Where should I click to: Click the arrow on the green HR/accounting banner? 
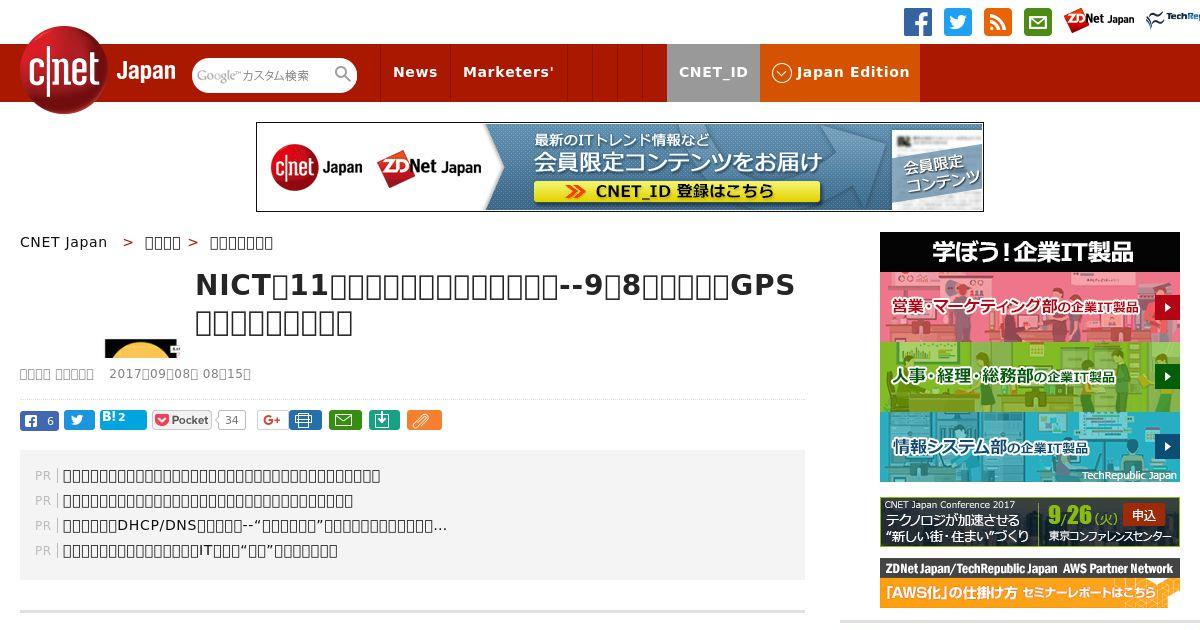click(x=1167, y=377)
